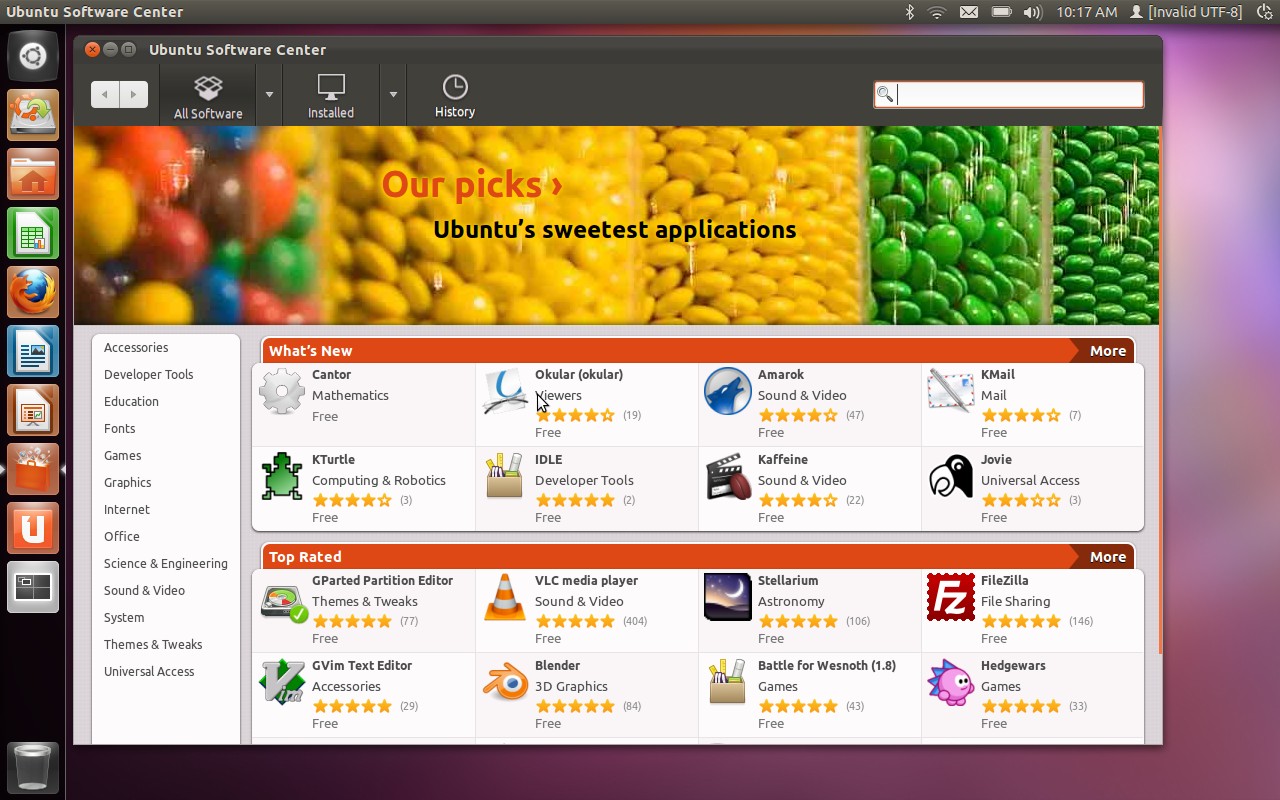The height and width of the screenshot is (800, 1280).
Task: Click the Okular app icon
Action: click(505, 391)
